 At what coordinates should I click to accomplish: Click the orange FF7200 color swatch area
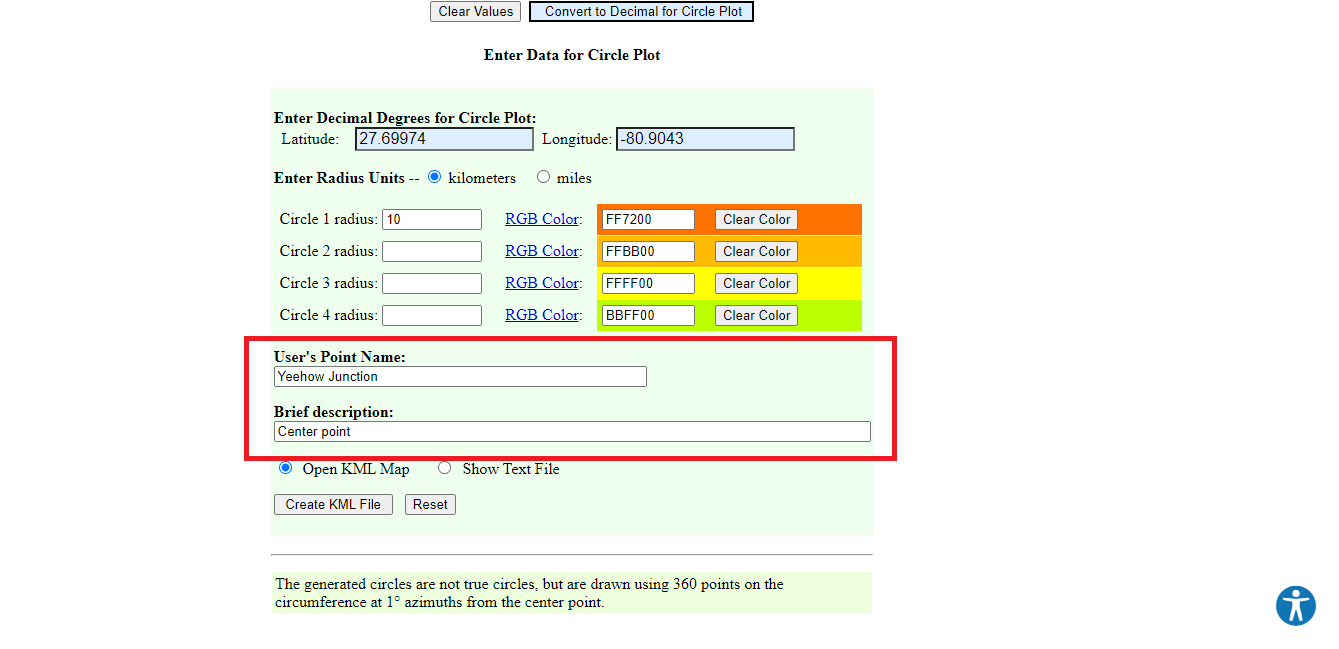coord(830,219)
